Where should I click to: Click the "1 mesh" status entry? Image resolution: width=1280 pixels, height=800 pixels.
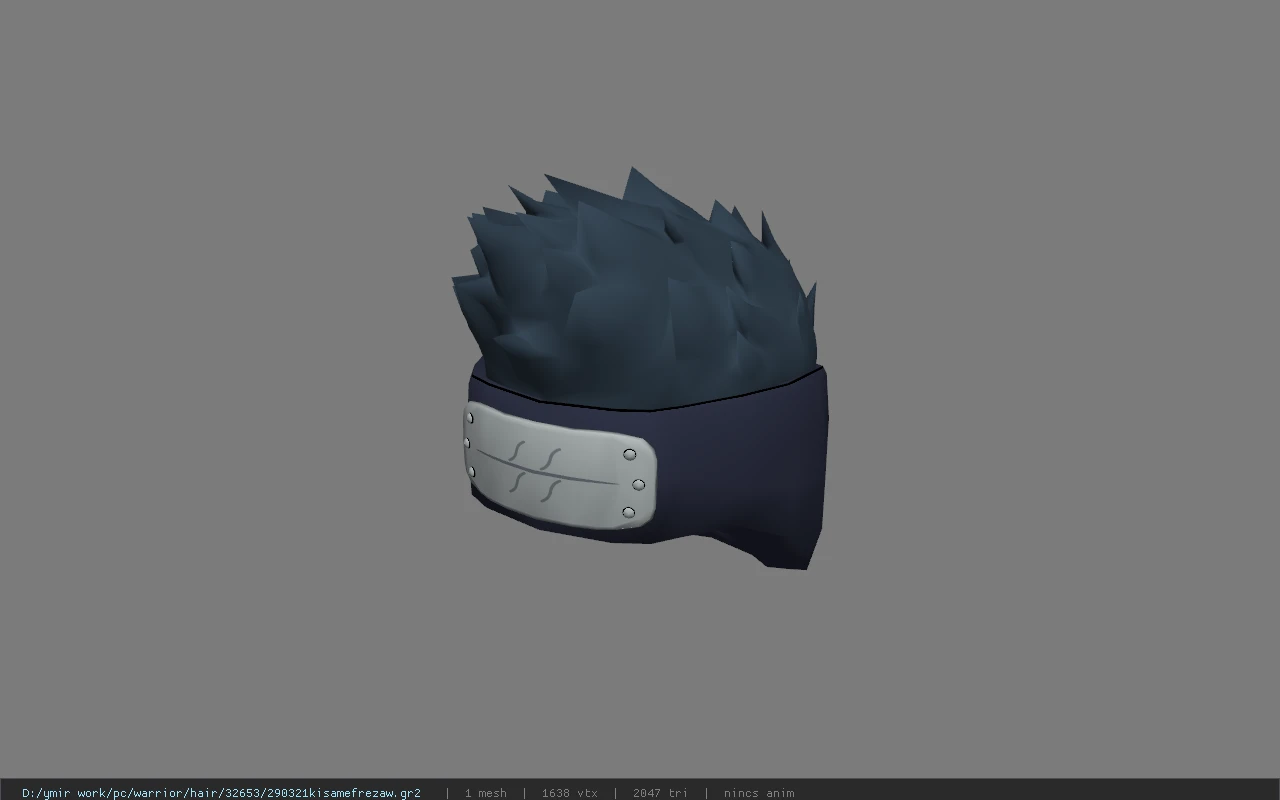(485, 793)
